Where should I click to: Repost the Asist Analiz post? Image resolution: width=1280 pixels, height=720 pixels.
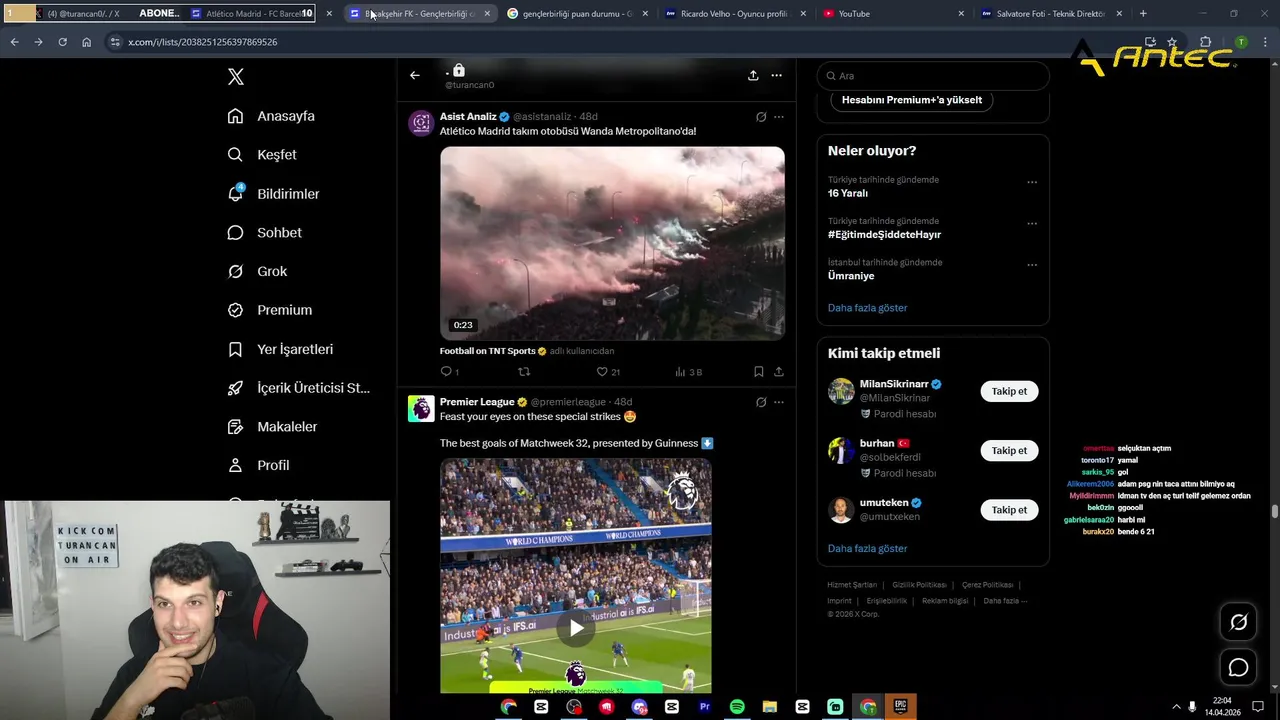(x=524, y=371)
